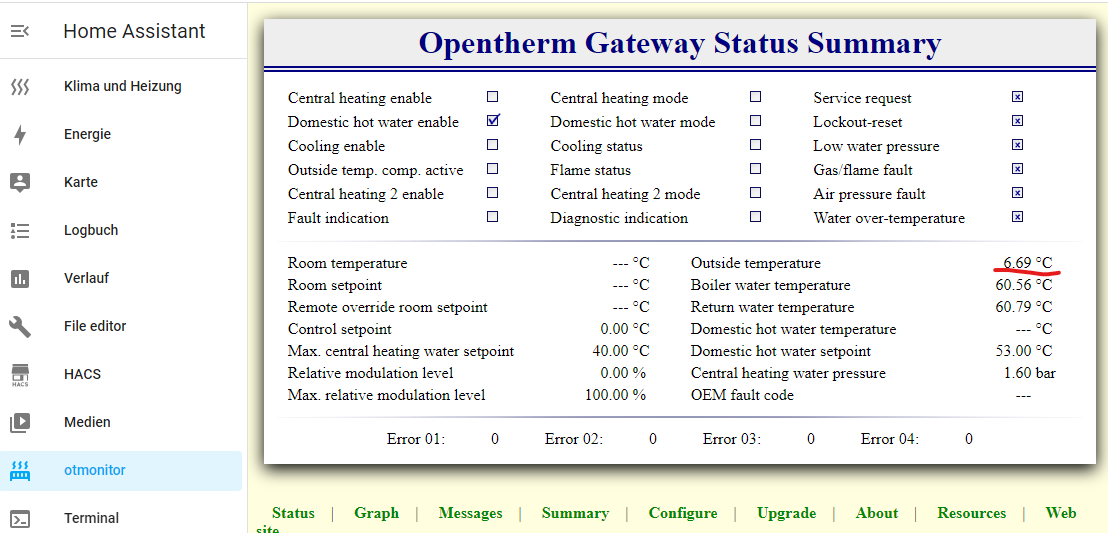Open the Summary link
Screen dimensions: 1108x533
point(575,513)
